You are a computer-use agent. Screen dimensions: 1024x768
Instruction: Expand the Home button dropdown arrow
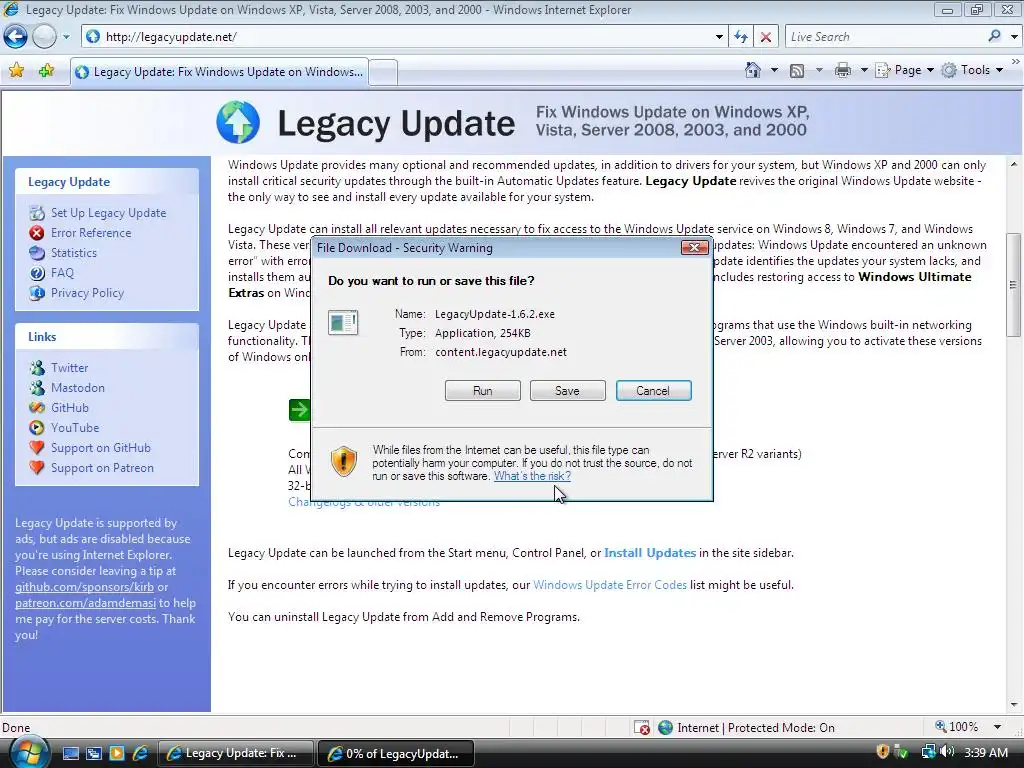click(x=775, y=70)
